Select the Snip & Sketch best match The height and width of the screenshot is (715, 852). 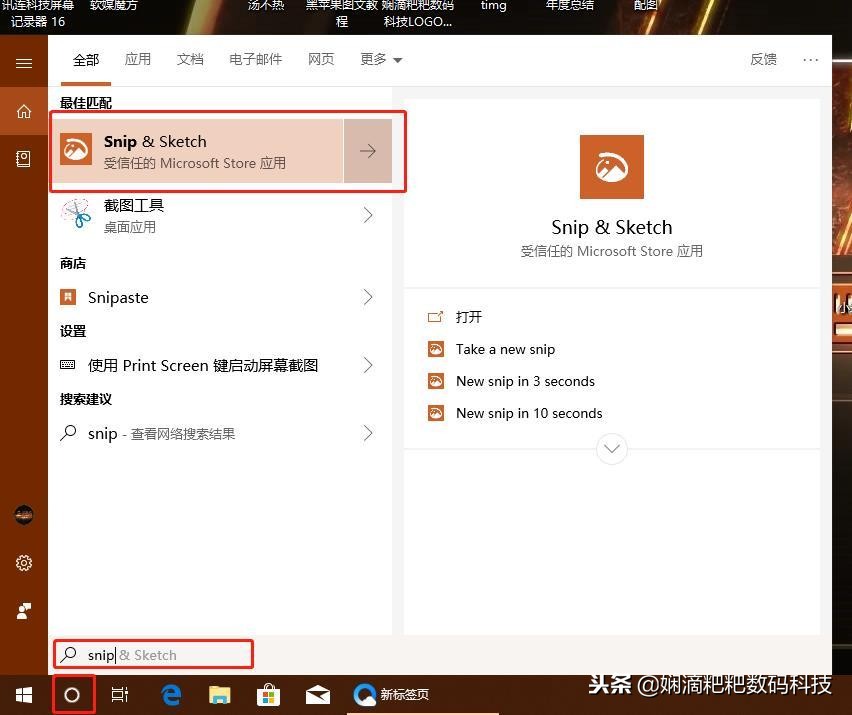coord(198,150)
